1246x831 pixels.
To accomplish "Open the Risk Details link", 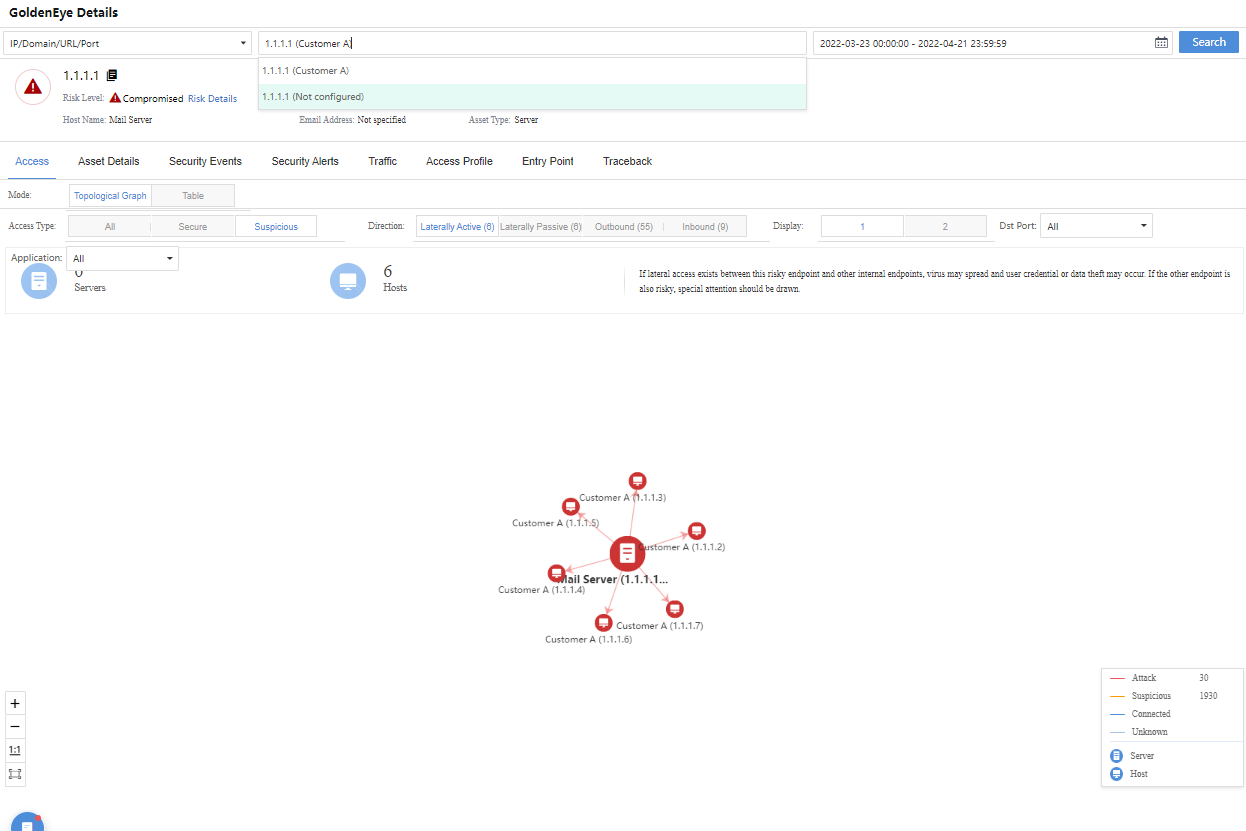I will (213, 99).
